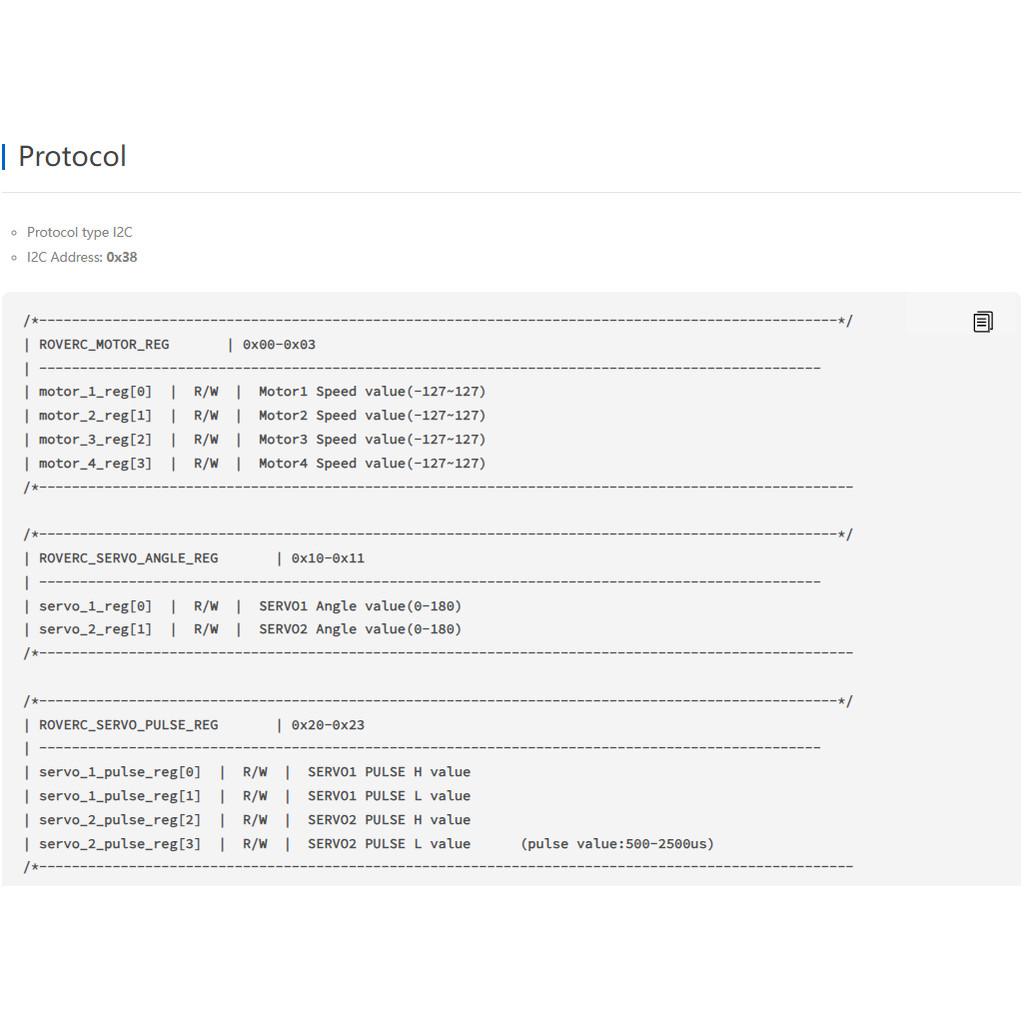Click the servo_1_pulse_reg[0] line
The width and height of the screenshot is (1024, 1024).
[120, 772]
